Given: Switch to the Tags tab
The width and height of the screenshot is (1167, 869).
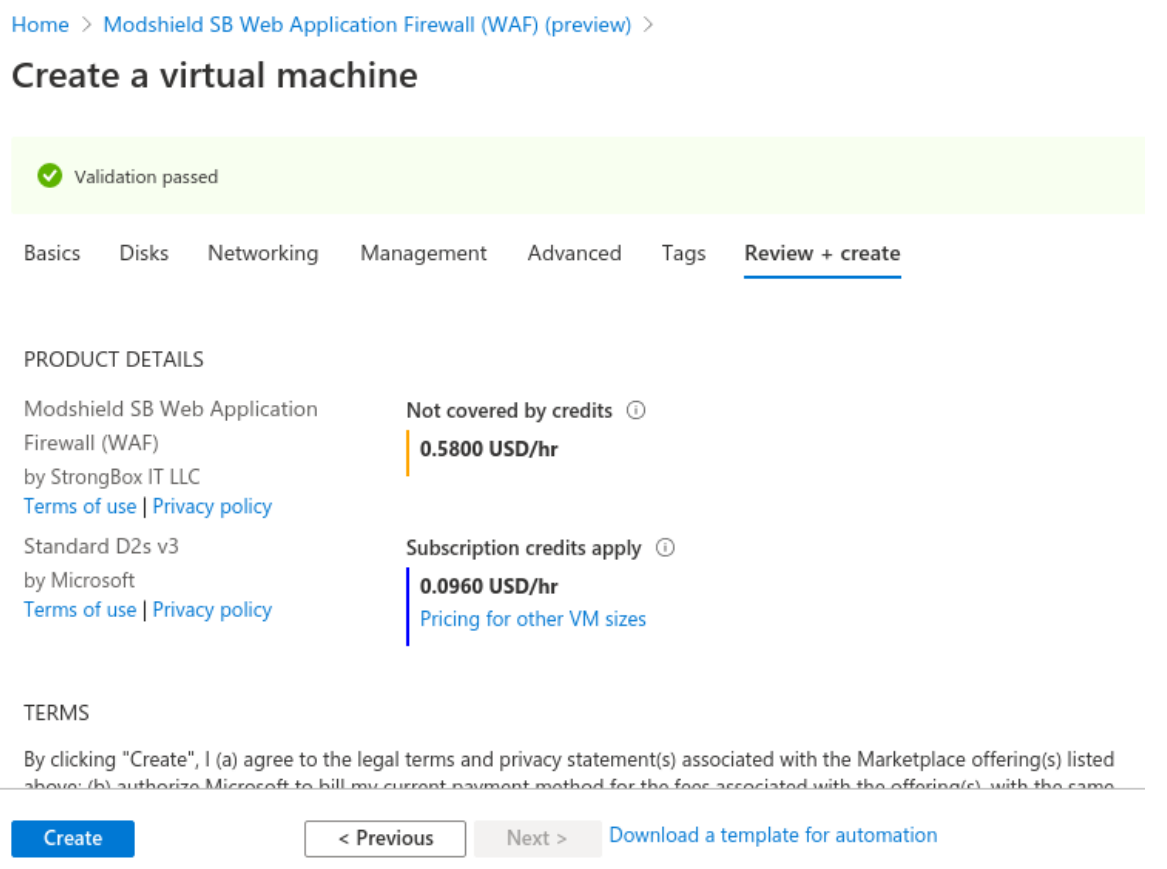Looking at the screenshot, I should pos(683,254).
